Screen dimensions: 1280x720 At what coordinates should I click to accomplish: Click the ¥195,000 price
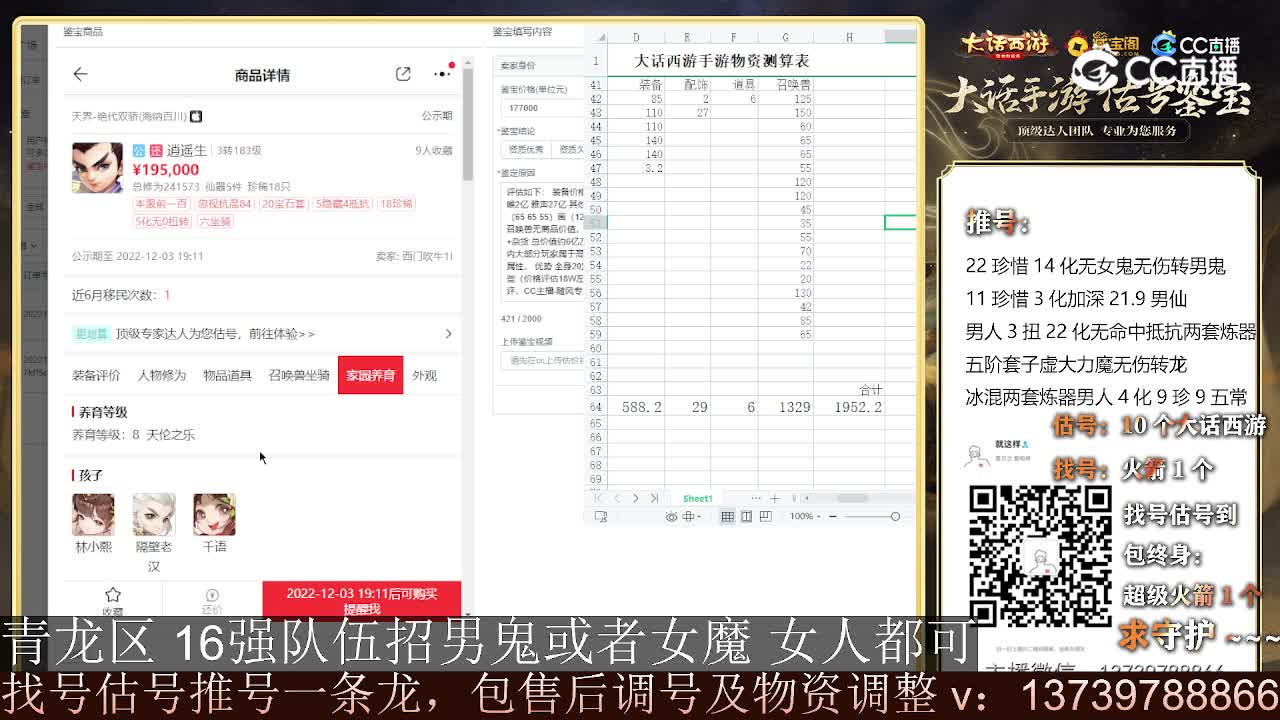click(166, 170)
